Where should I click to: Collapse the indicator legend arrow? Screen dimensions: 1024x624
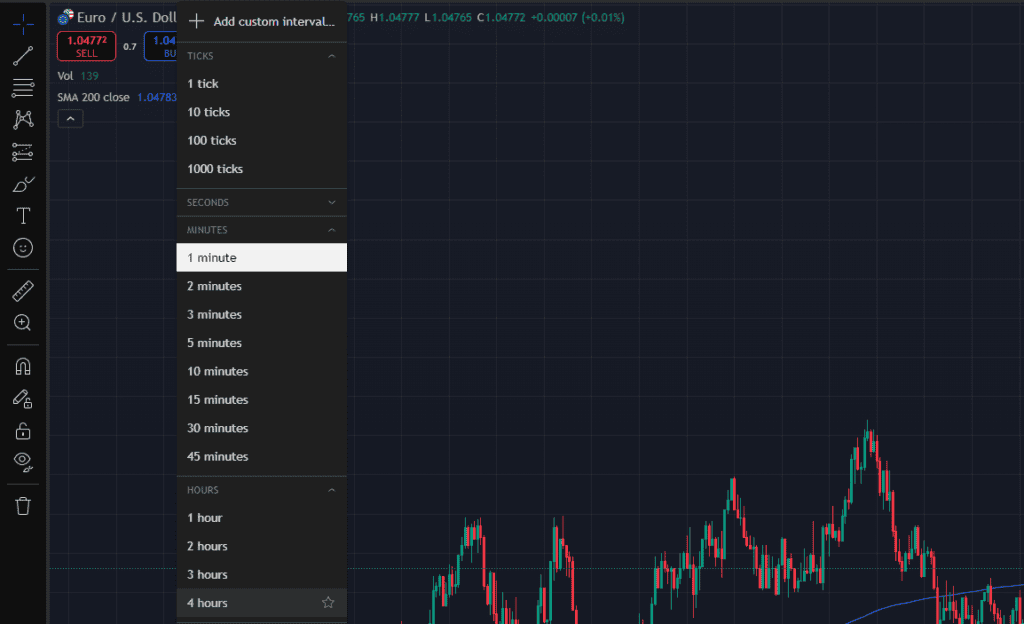(x=70, y=118)
